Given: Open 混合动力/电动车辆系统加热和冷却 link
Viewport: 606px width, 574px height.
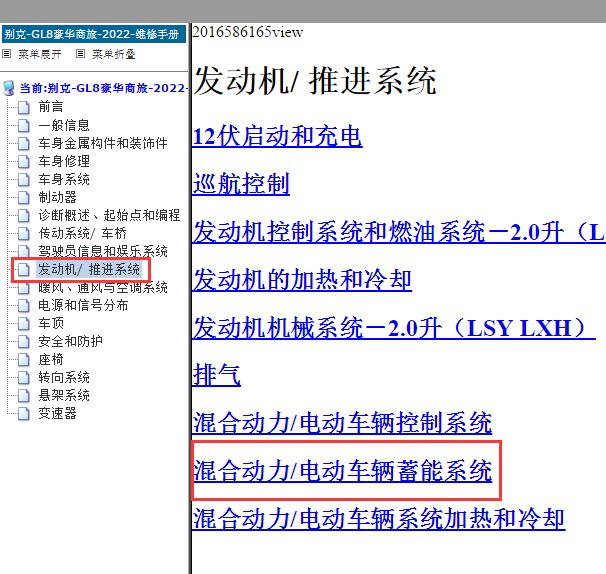Looking at the screenshot, I should (x=379, y=519).
